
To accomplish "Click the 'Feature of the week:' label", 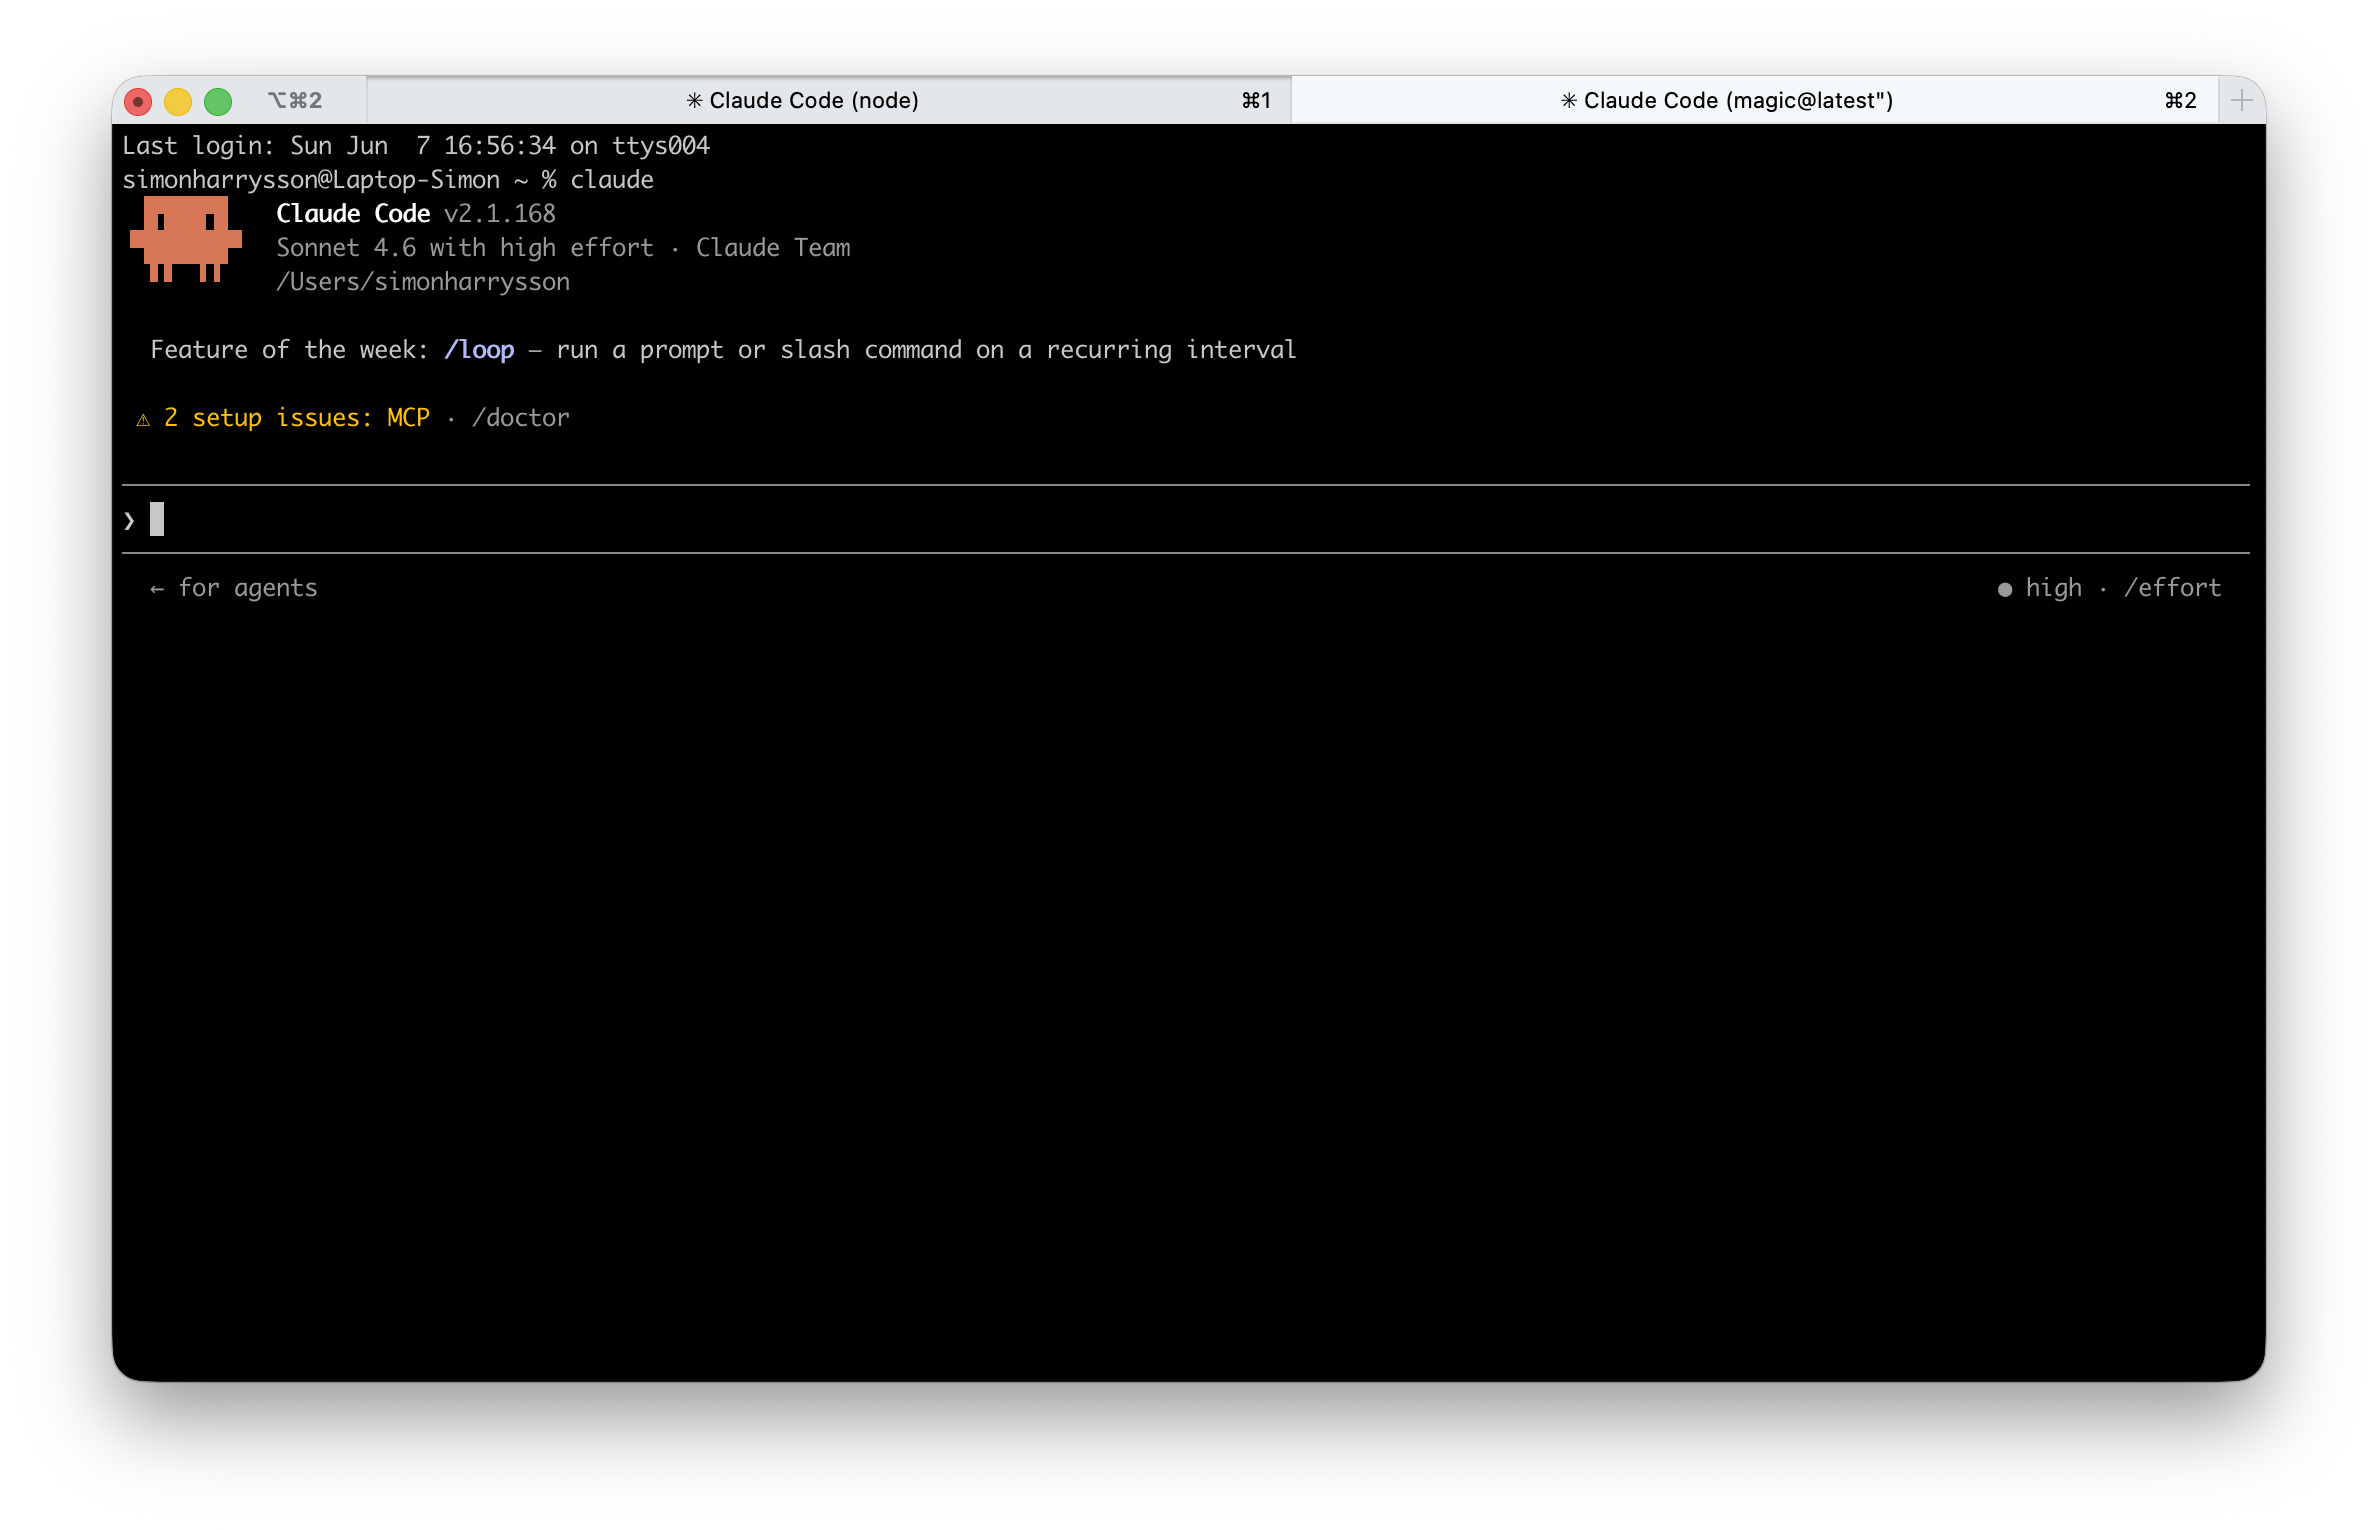I will click(x=289, y=349).
